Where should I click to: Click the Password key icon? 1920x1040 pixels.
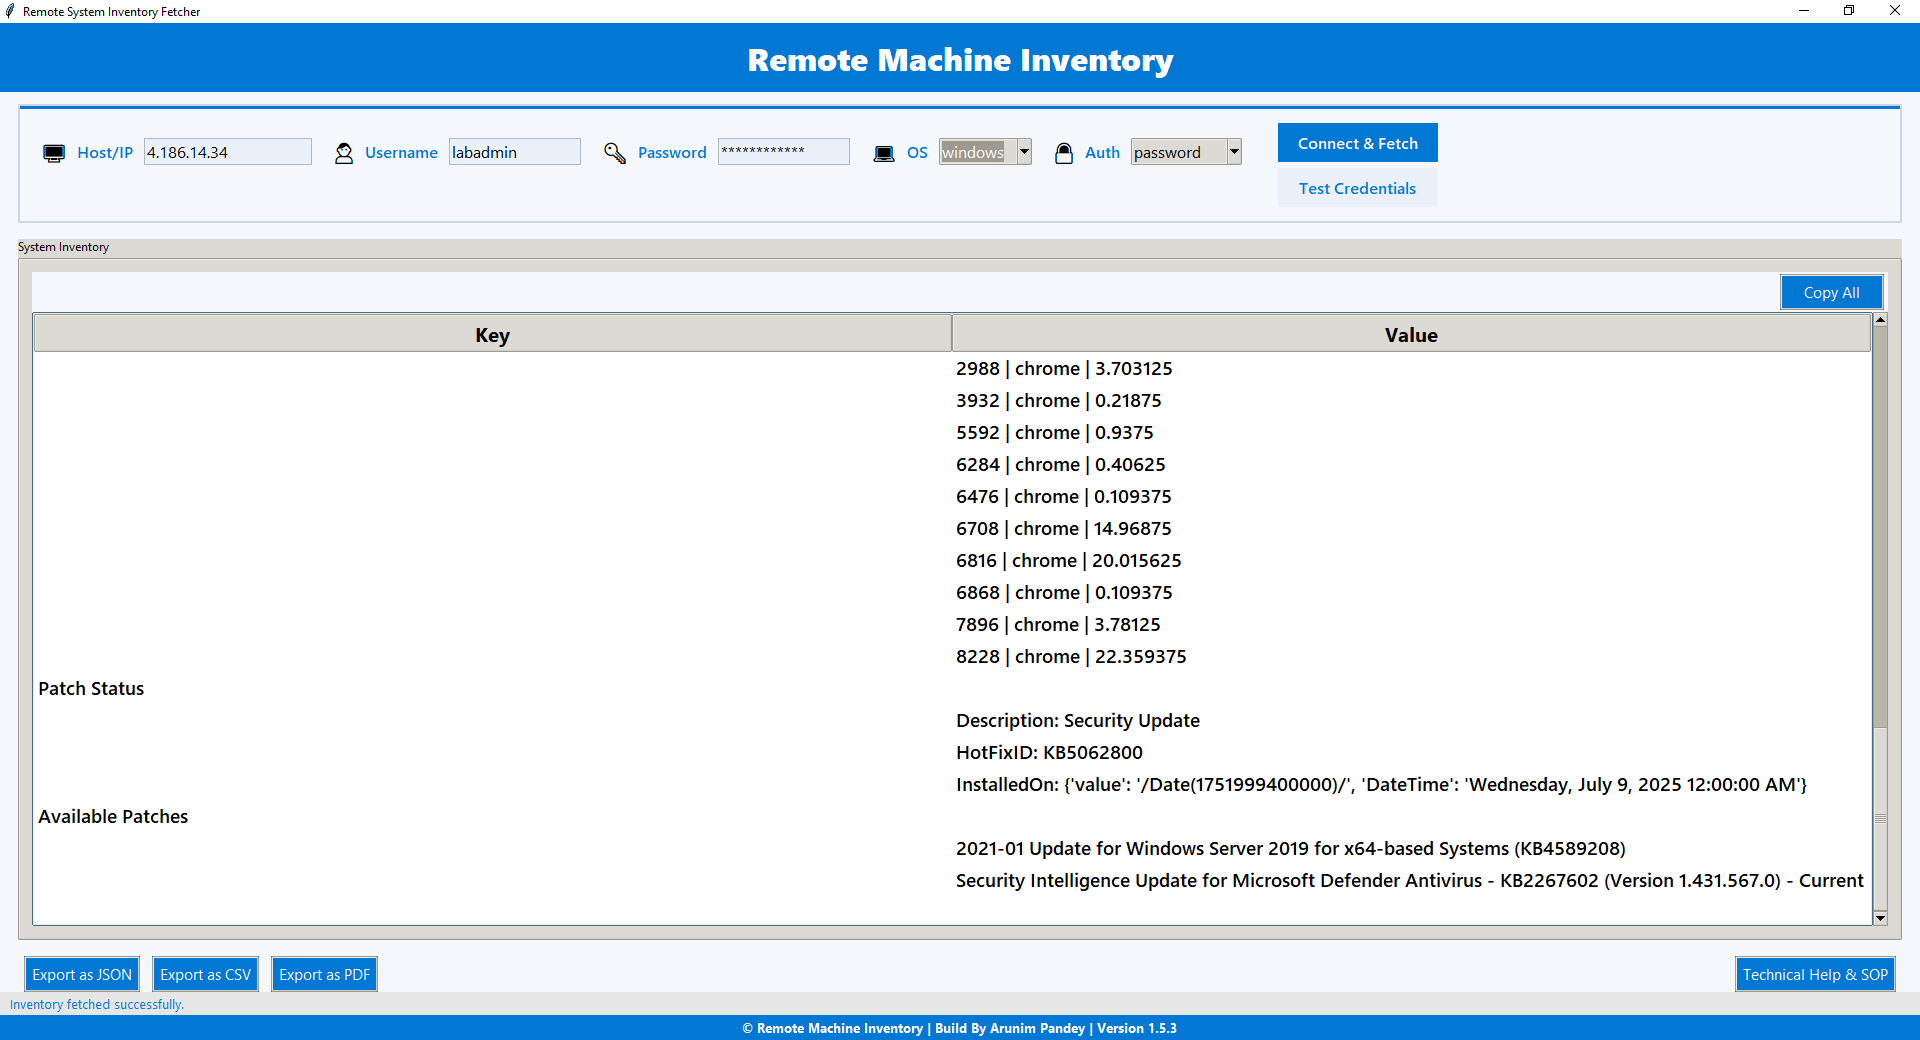tap(613, 152)
